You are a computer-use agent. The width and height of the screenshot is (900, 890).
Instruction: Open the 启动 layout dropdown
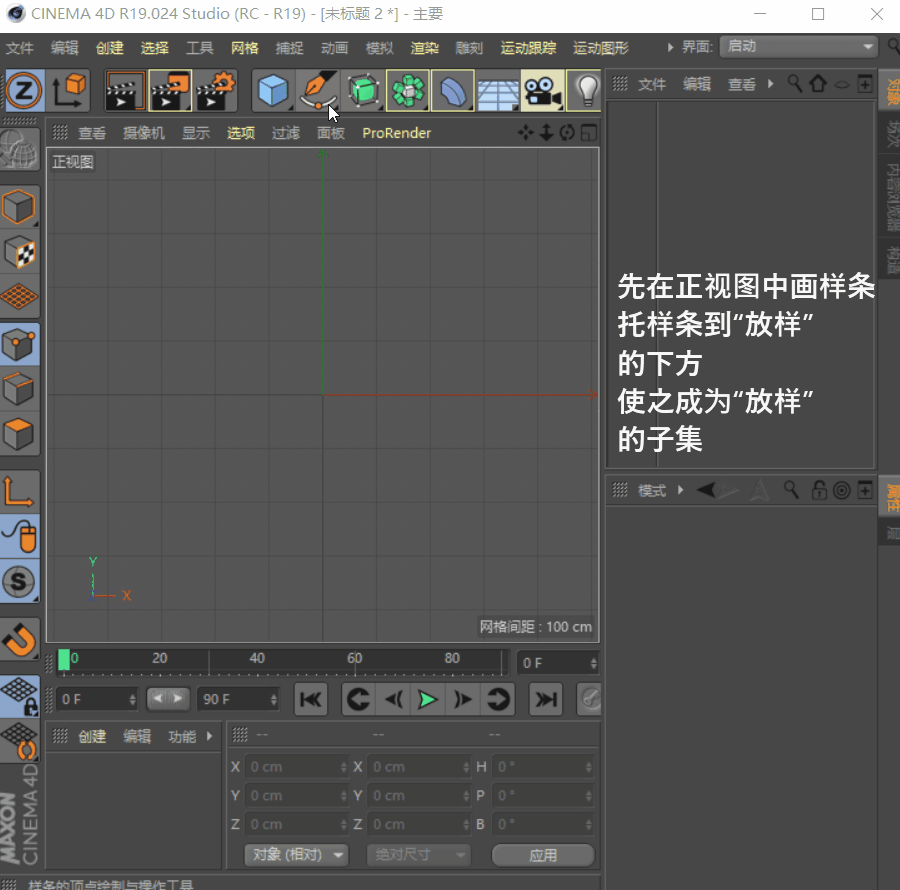click(x=798, y=47)
